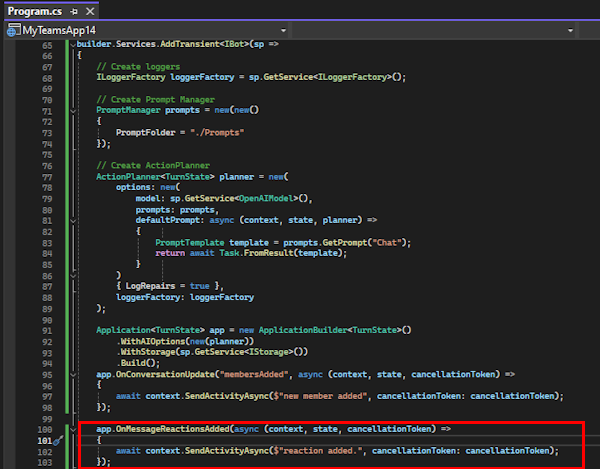
Task: Click Task.FromResult on line 84
Action: coord(256,253)
